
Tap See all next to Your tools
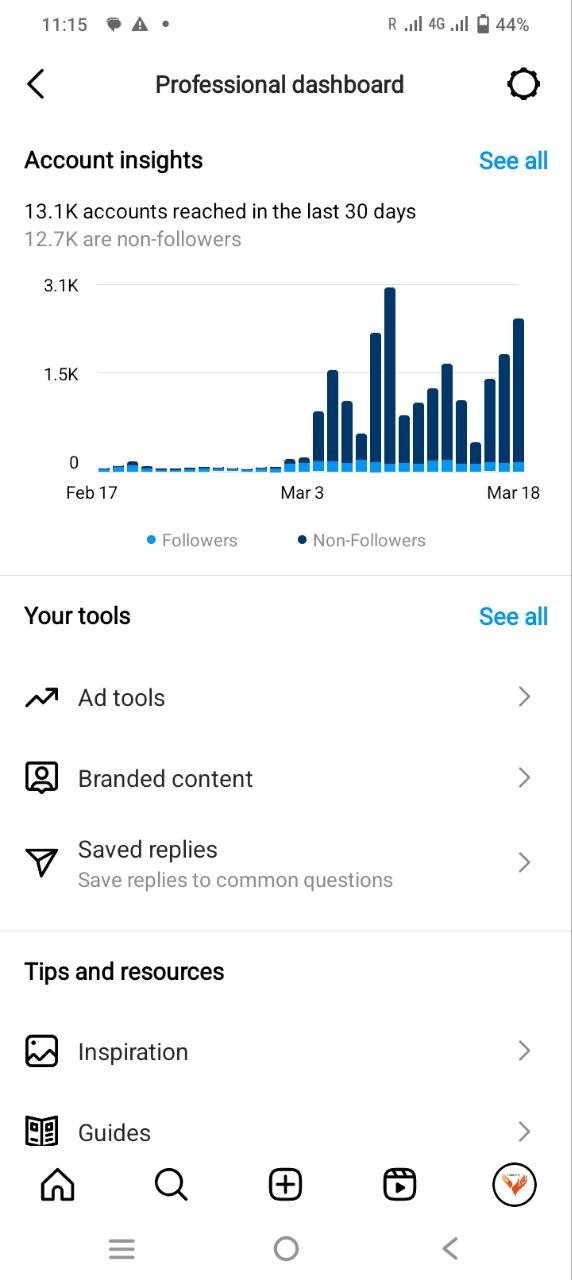[513, 616]
